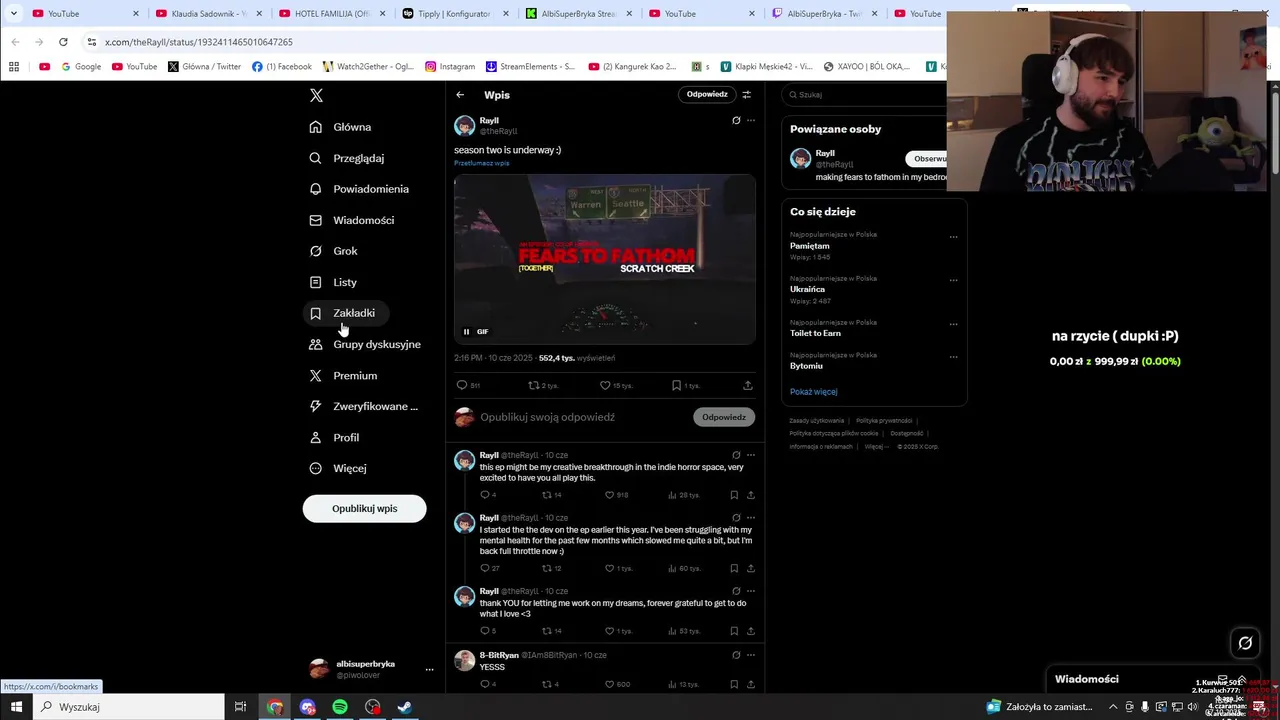Click Odpowiedz submit button
1280x720 pixels.
[724, 417]
